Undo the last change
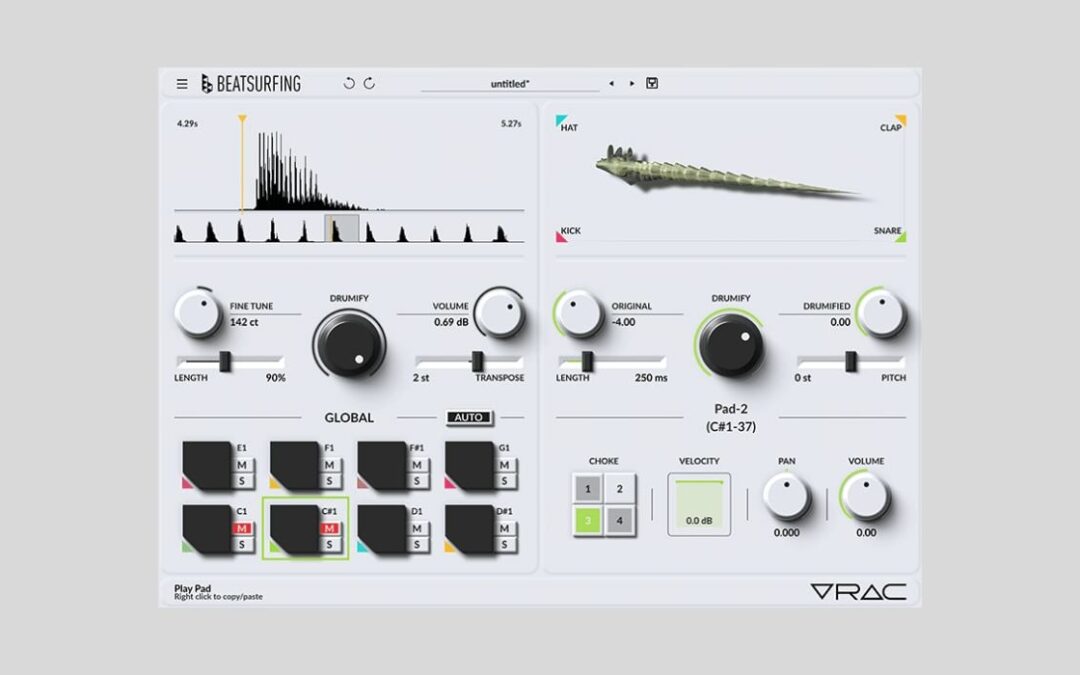1080x675 pixels. click(349, 83)
